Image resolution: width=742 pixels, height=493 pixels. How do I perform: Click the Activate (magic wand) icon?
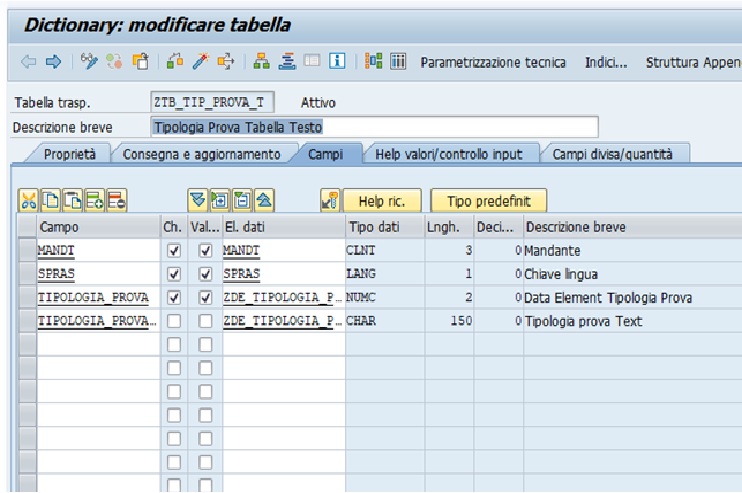click(x=200, y=62)
